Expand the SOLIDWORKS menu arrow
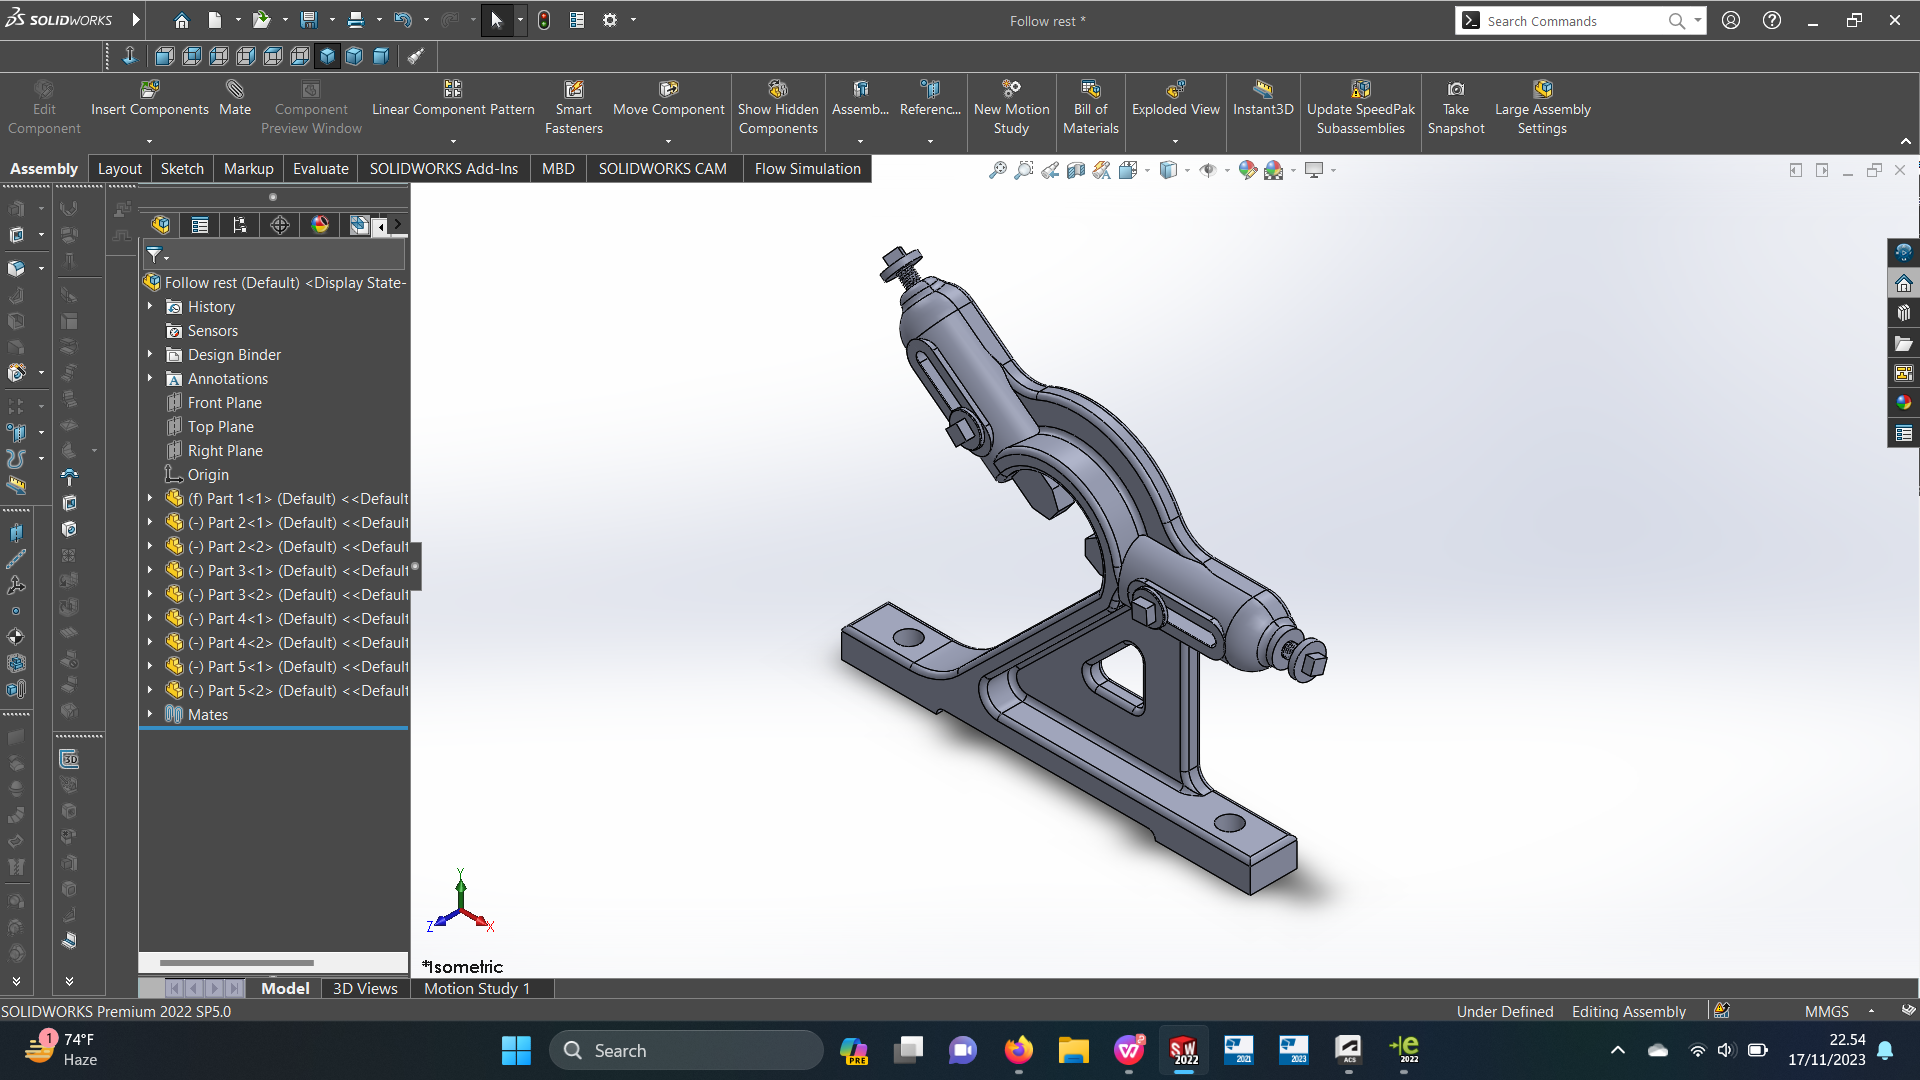 point(136,20)
